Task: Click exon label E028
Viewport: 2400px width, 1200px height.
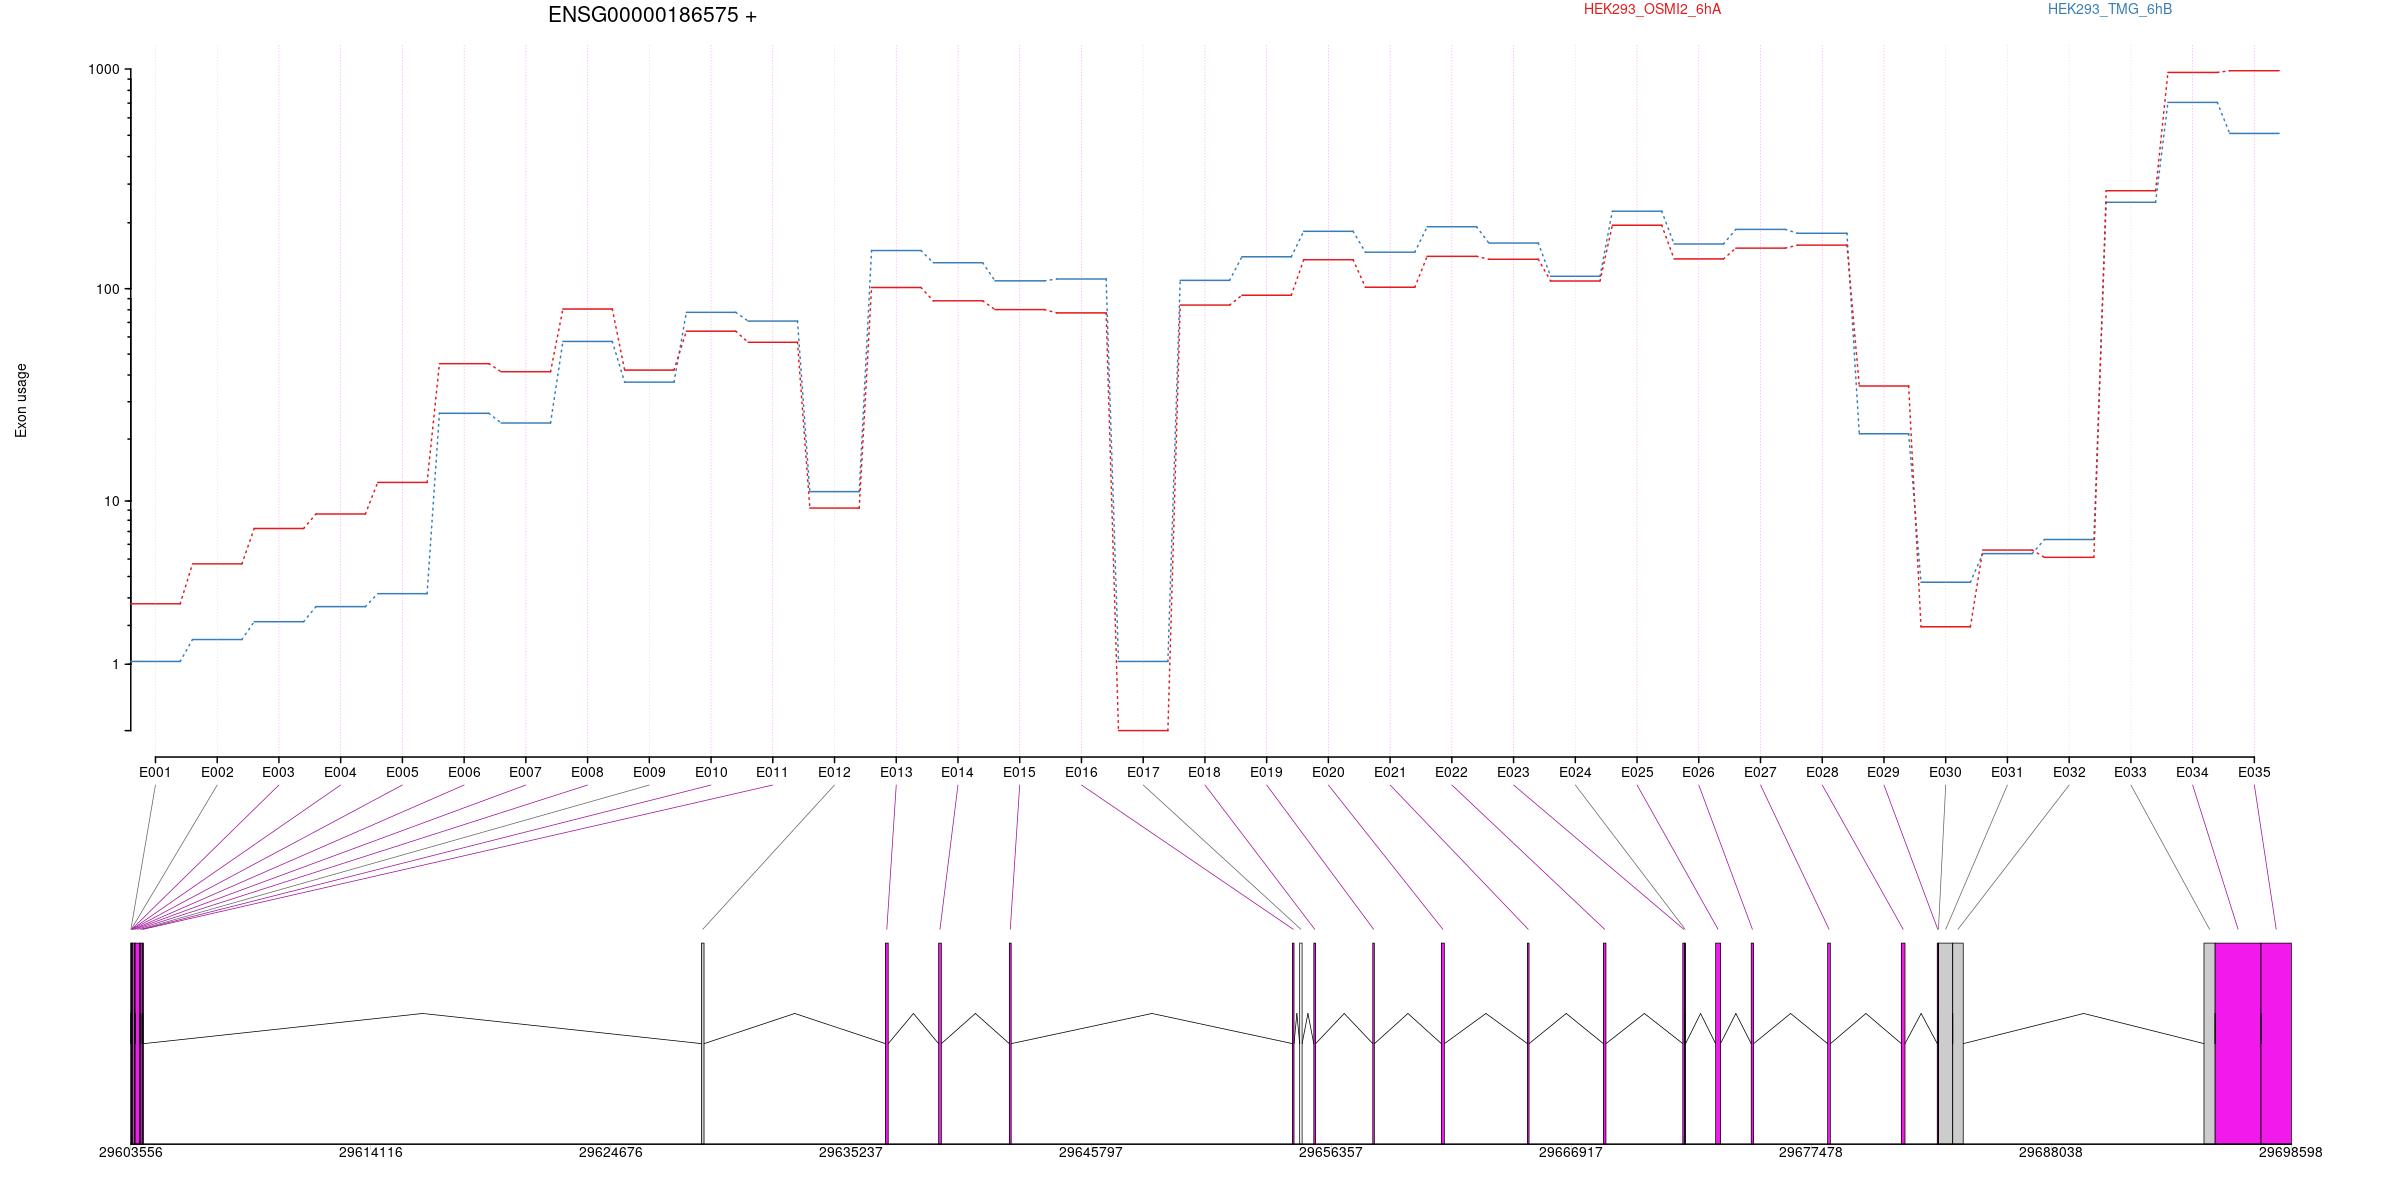Action: point(1822,772)
